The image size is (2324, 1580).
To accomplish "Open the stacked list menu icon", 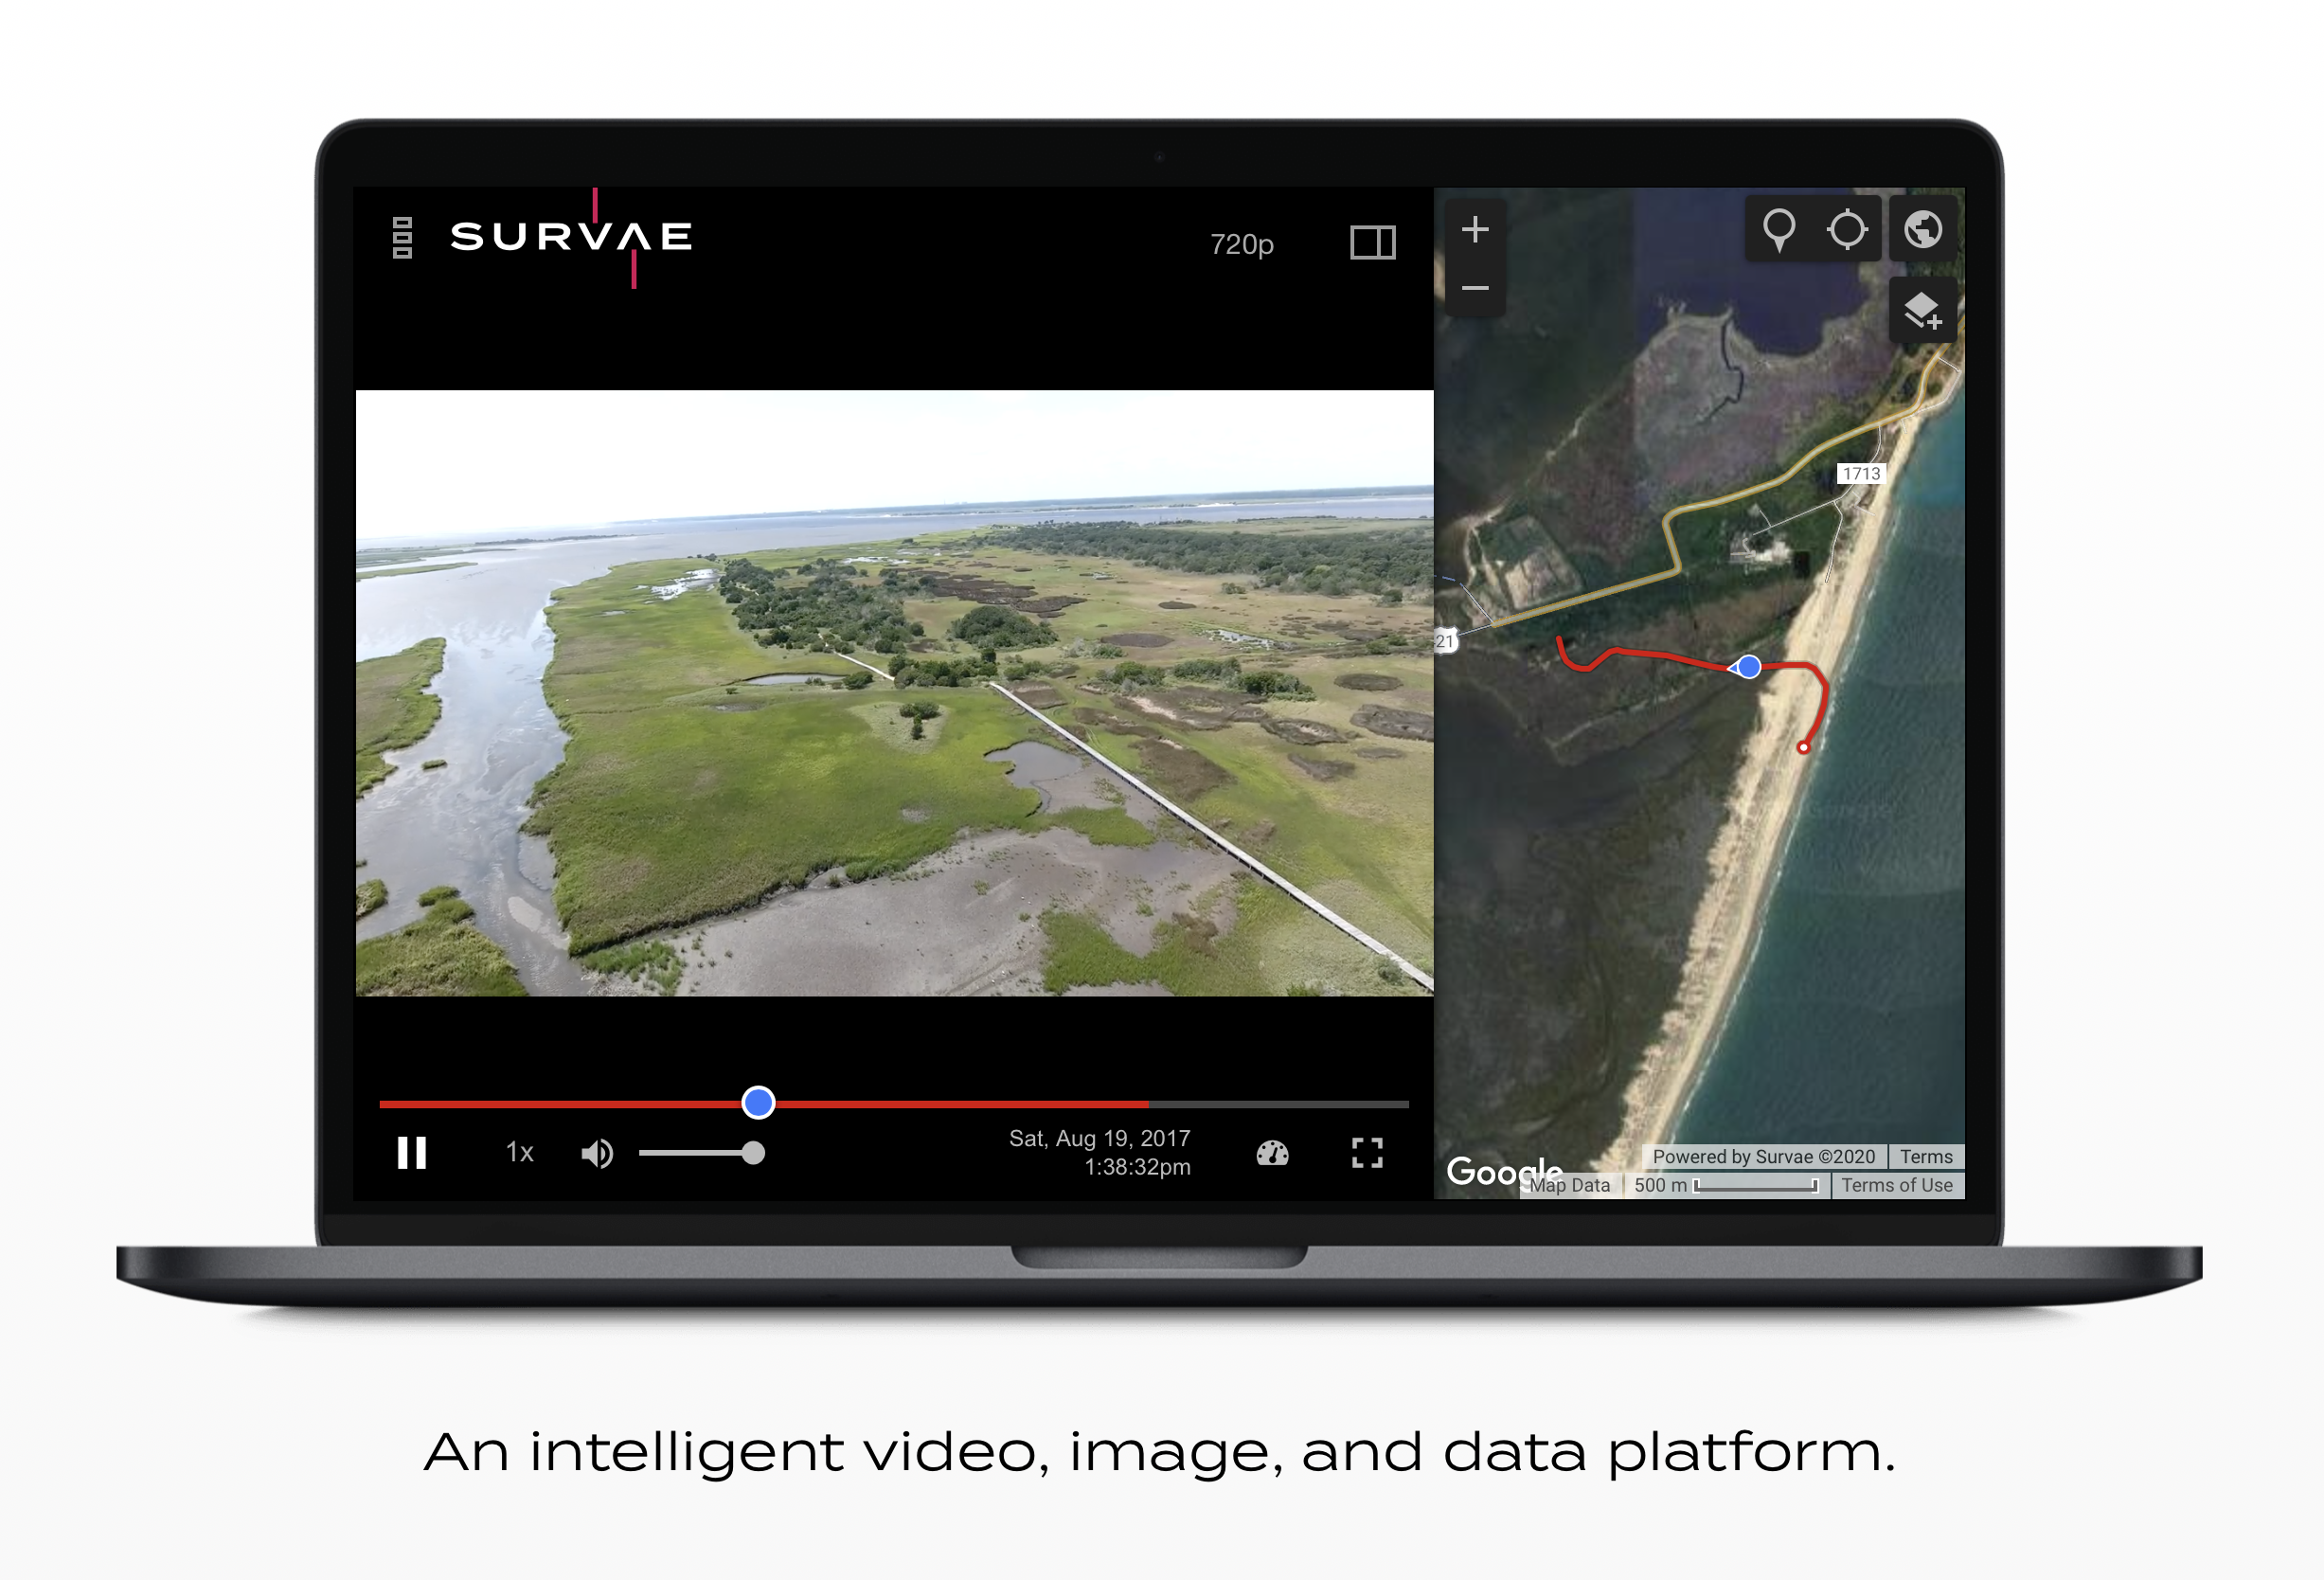I will coord(402,238).
